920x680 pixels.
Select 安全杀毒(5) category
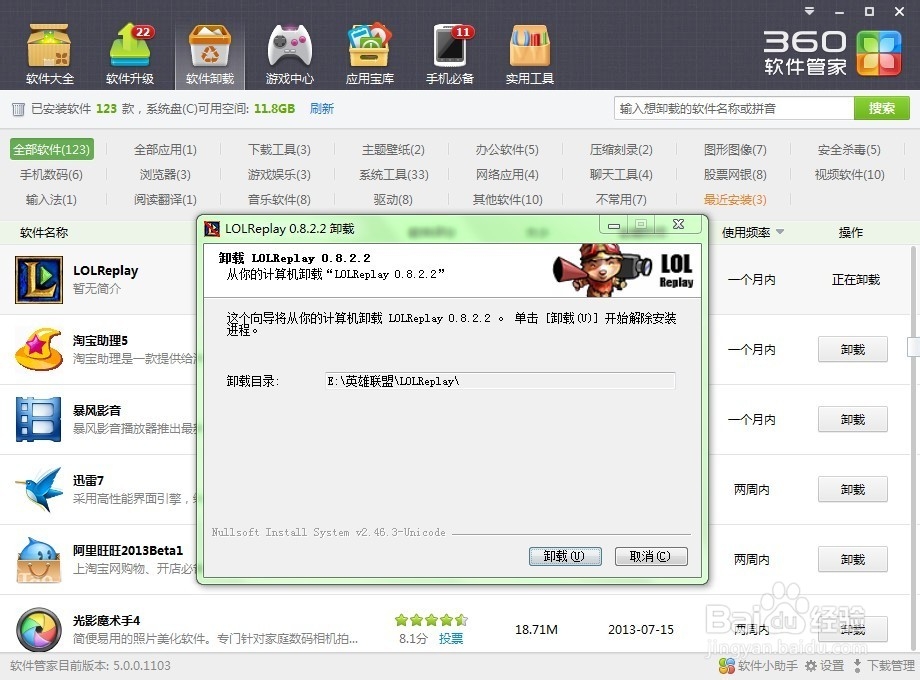pyautogui.click(x=849, y=150)
